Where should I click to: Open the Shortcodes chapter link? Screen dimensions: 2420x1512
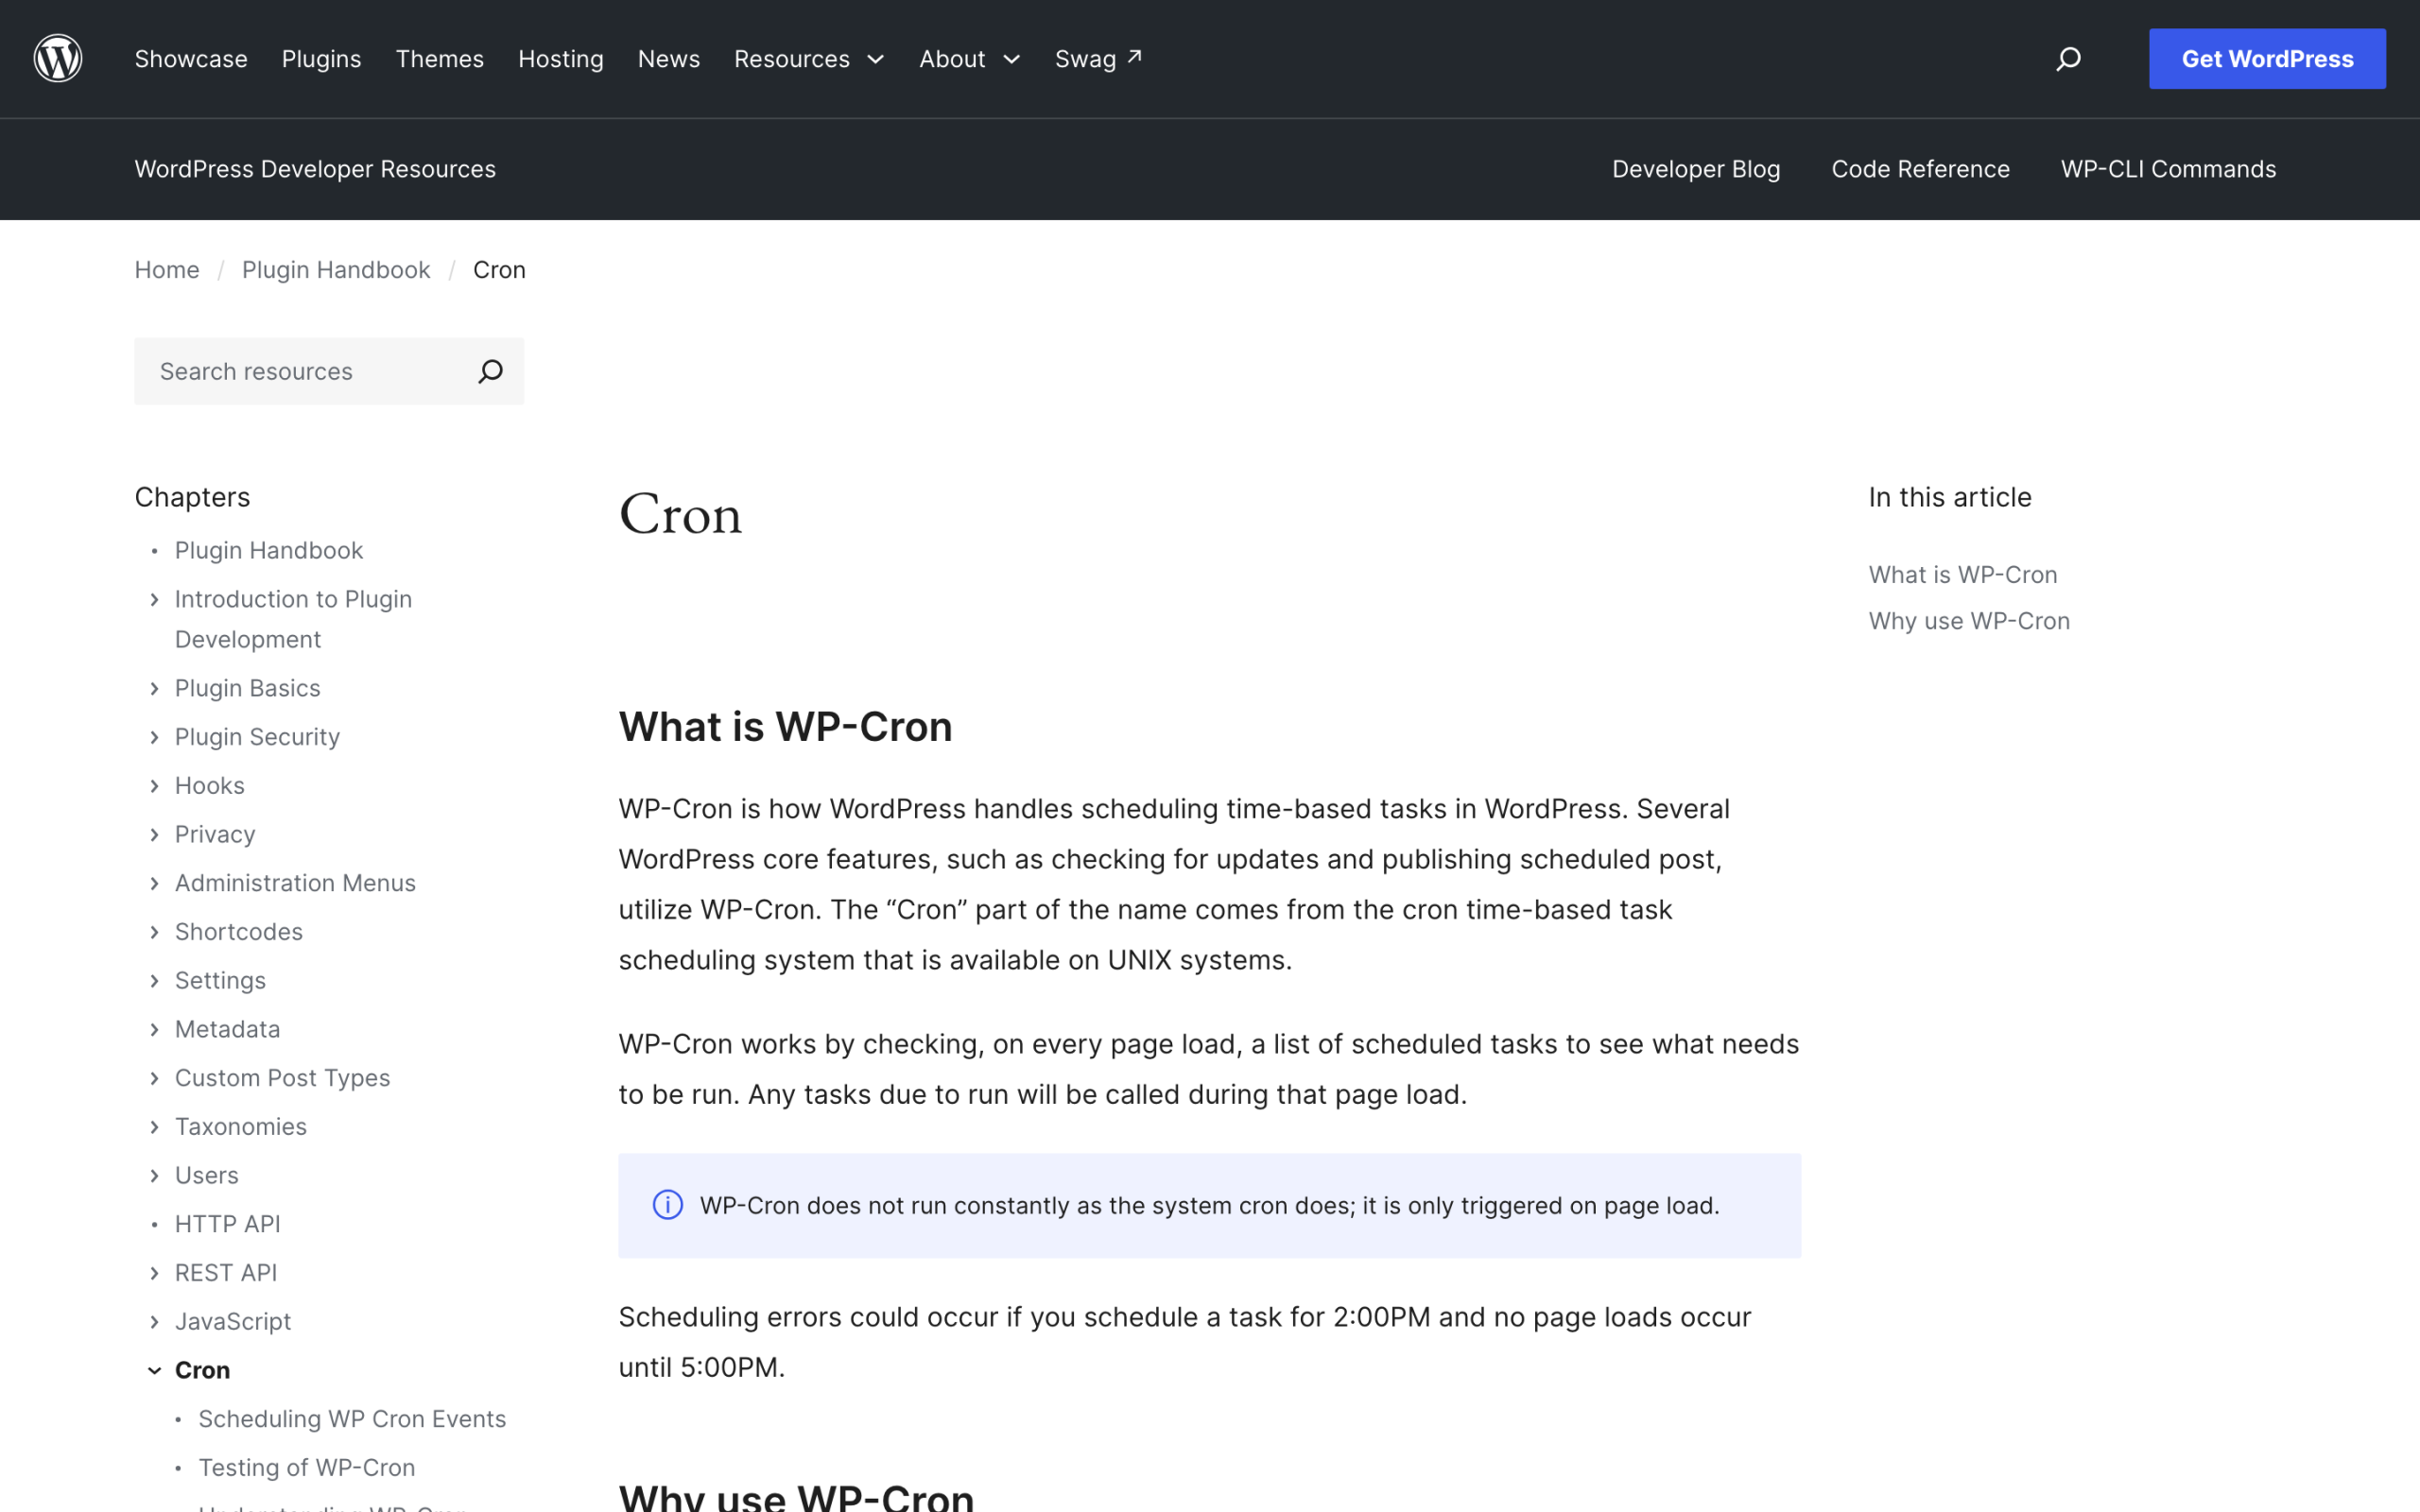239,932
